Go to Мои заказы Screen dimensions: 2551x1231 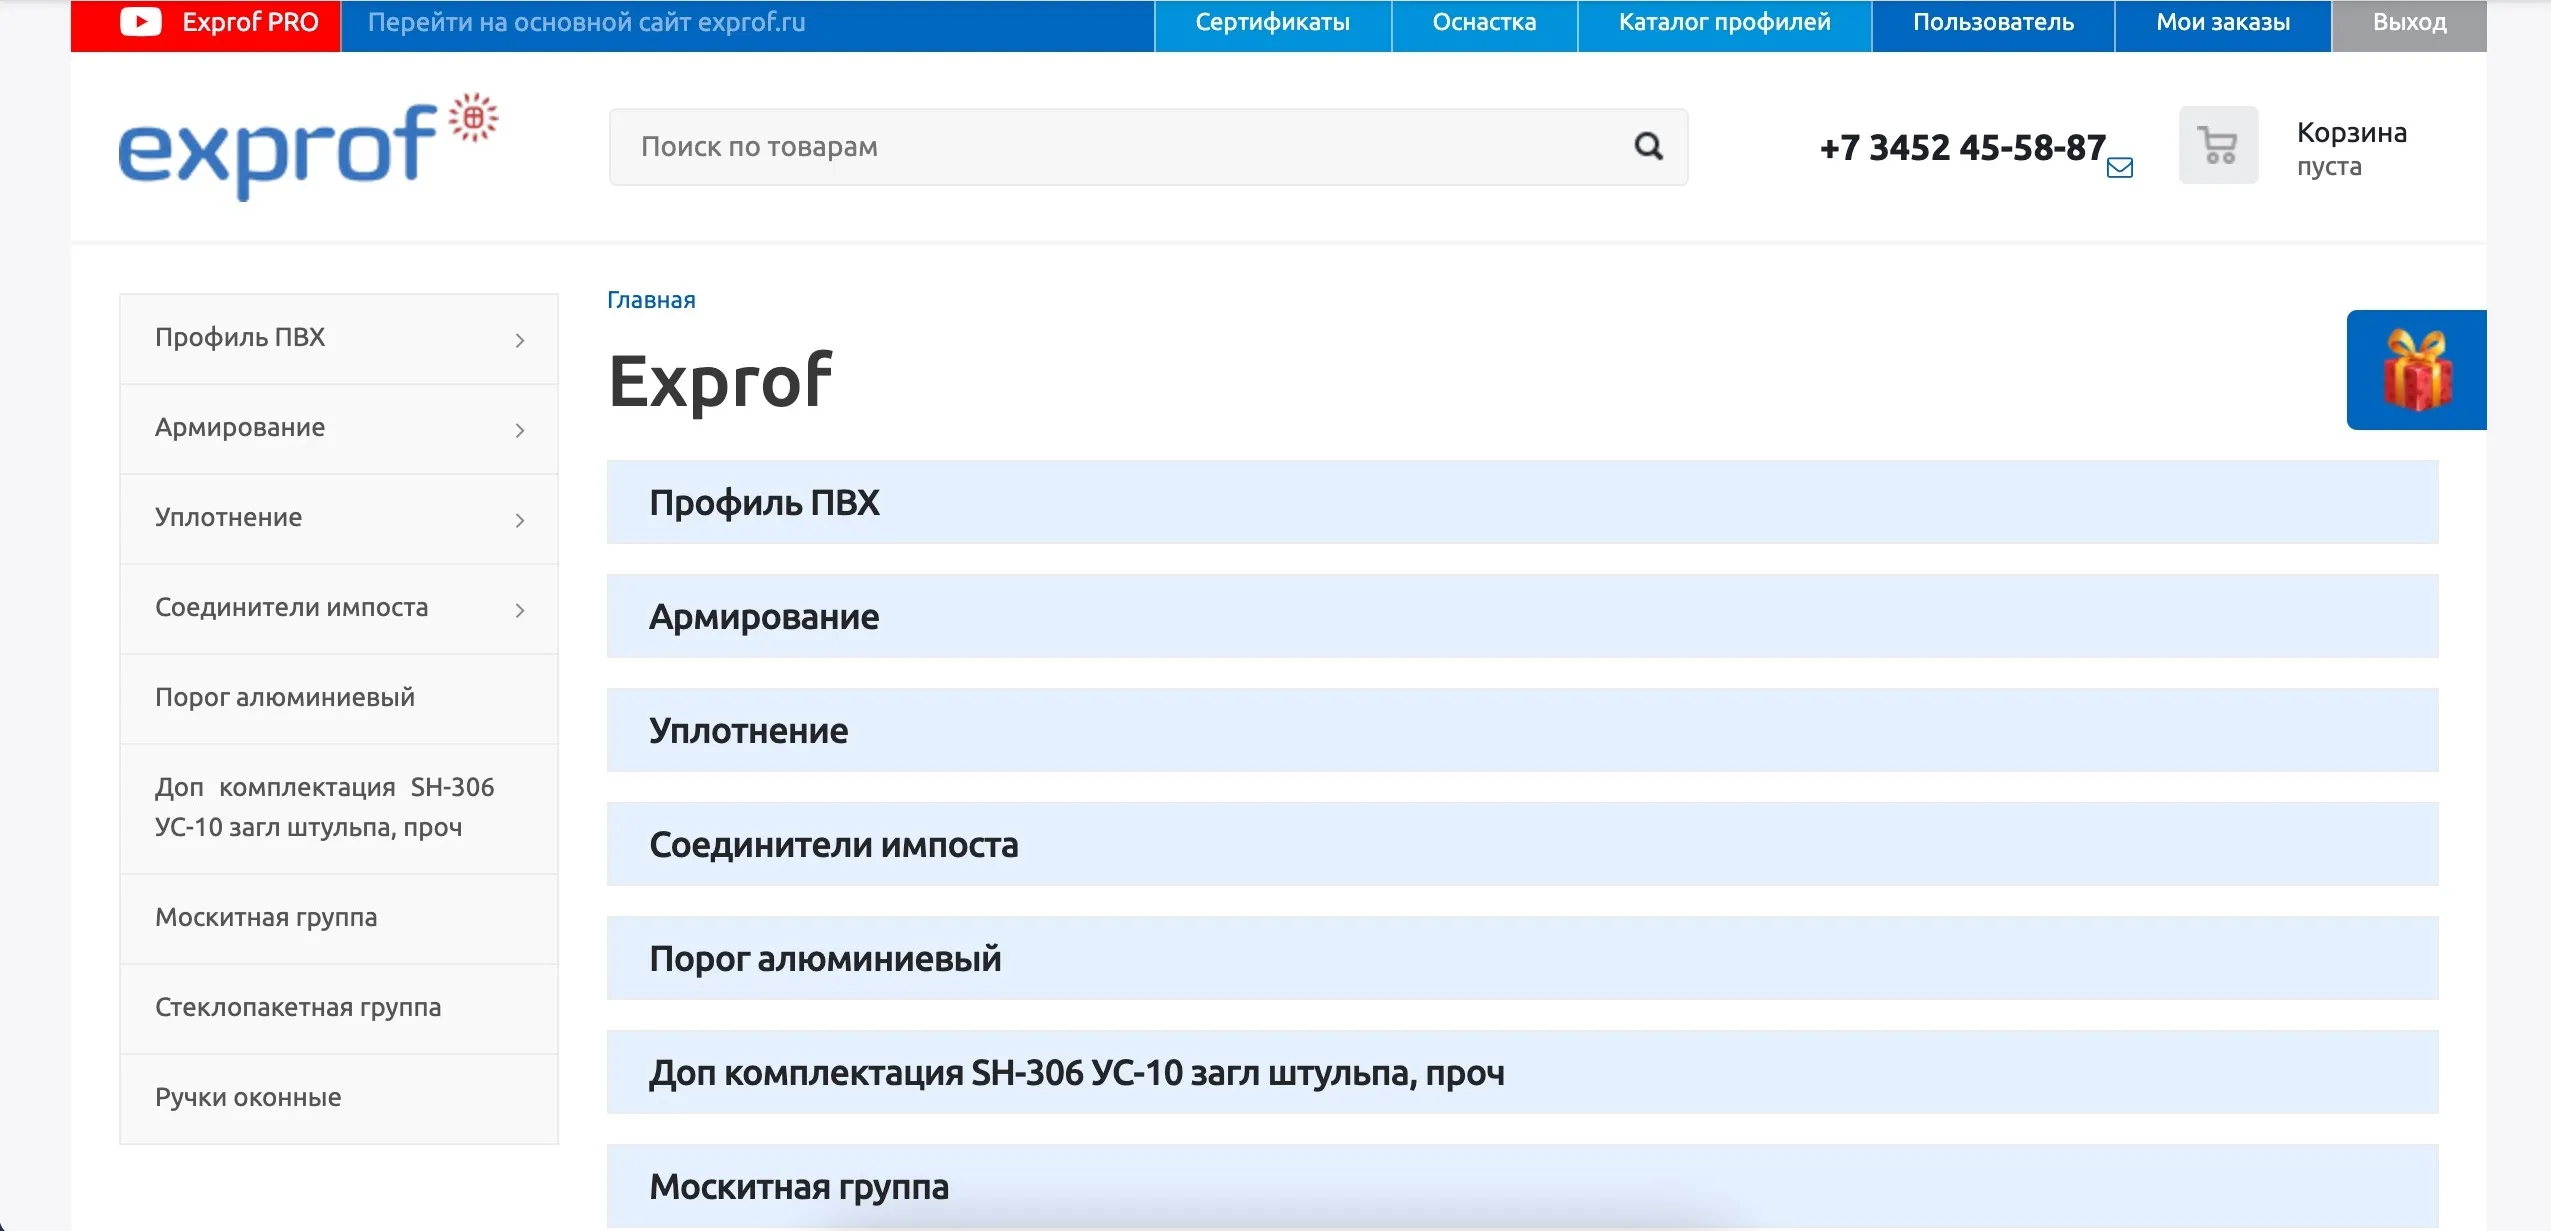click(x=2222, y=22)
